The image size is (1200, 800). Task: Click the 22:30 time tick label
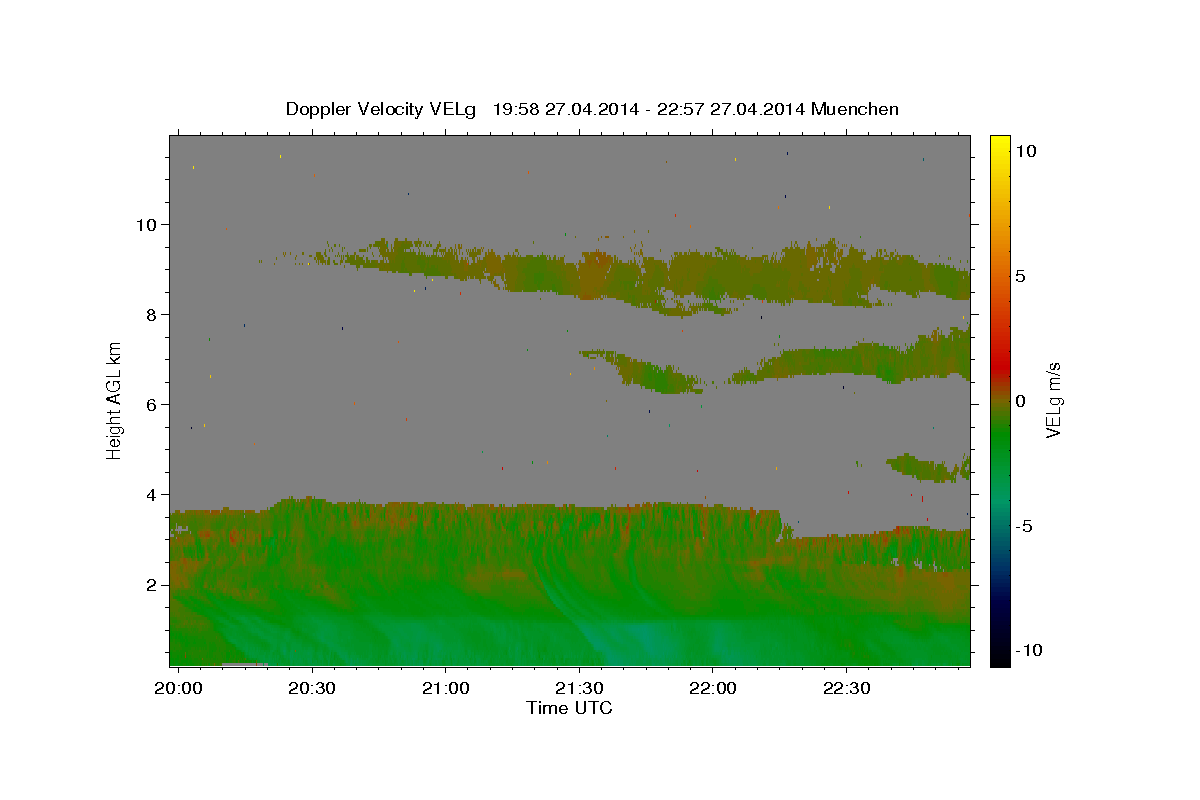point(846,690)
